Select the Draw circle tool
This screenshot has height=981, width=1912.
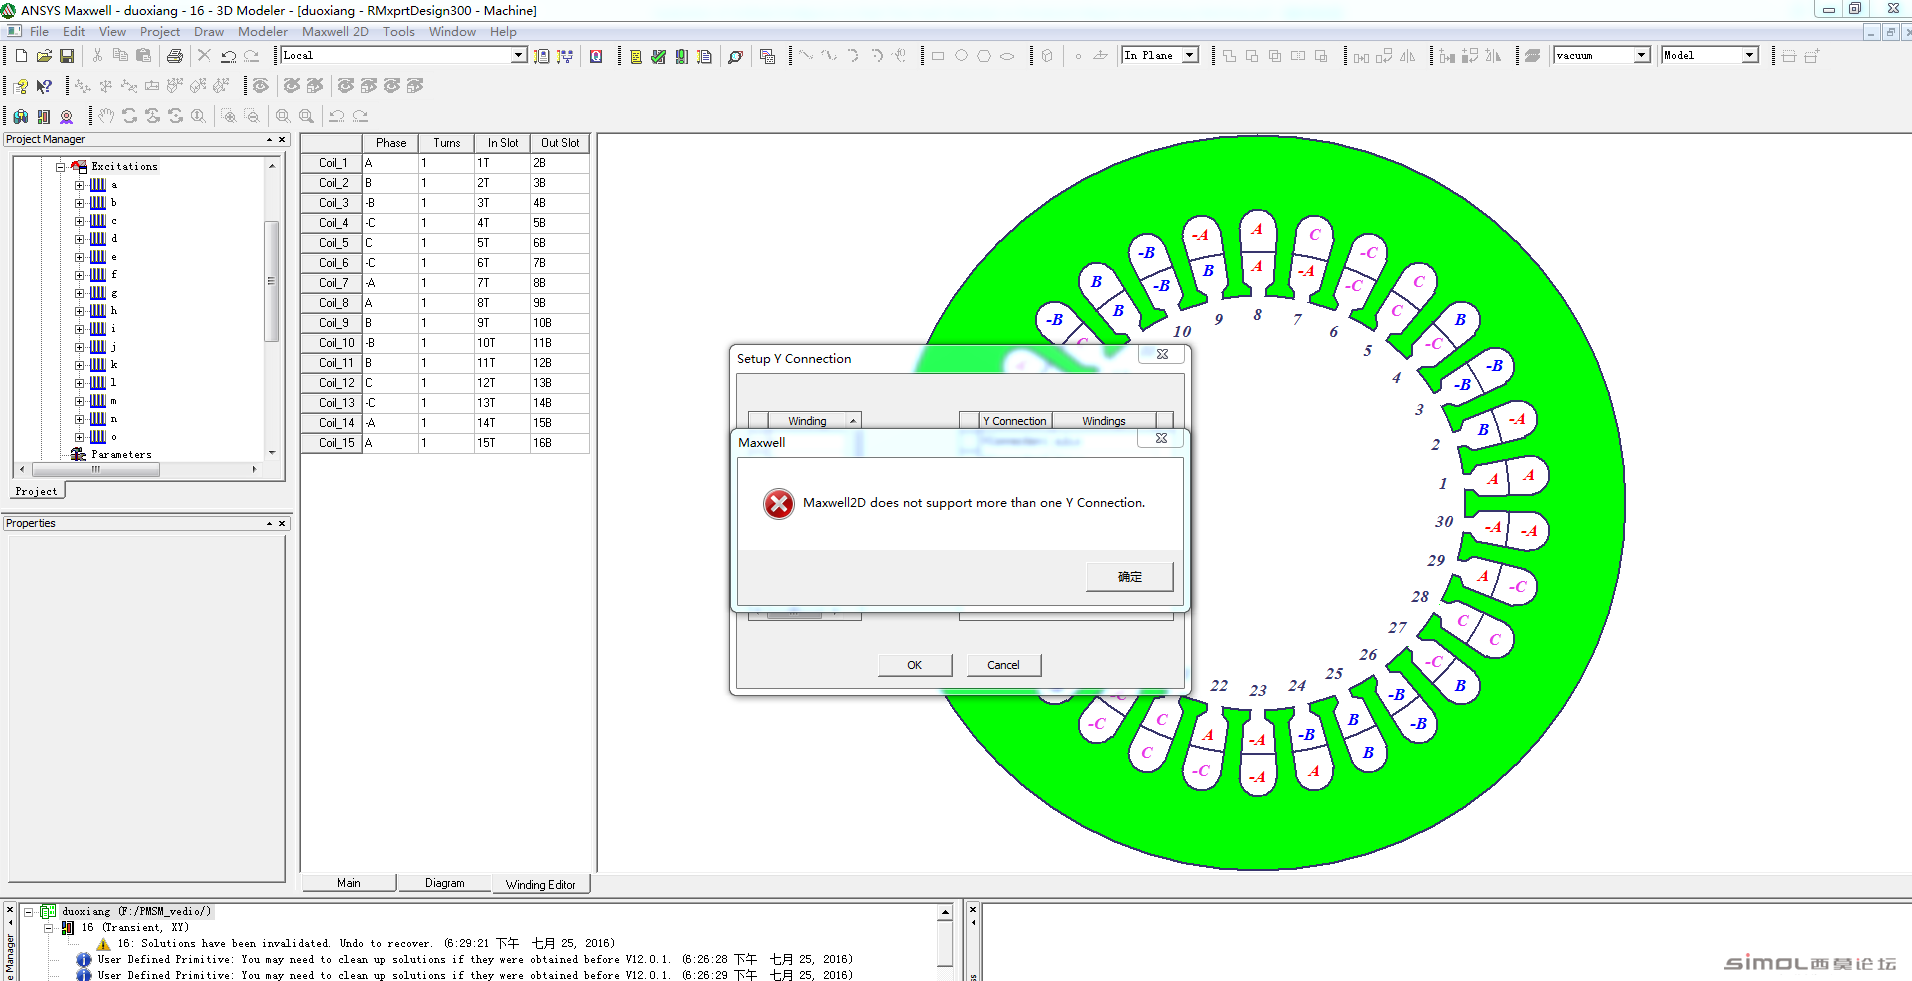pos(961,56)
